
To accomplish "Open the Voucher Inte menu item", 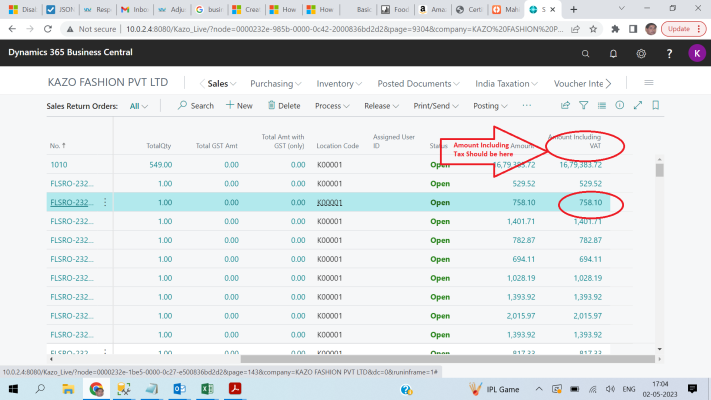I will (578, 83).
